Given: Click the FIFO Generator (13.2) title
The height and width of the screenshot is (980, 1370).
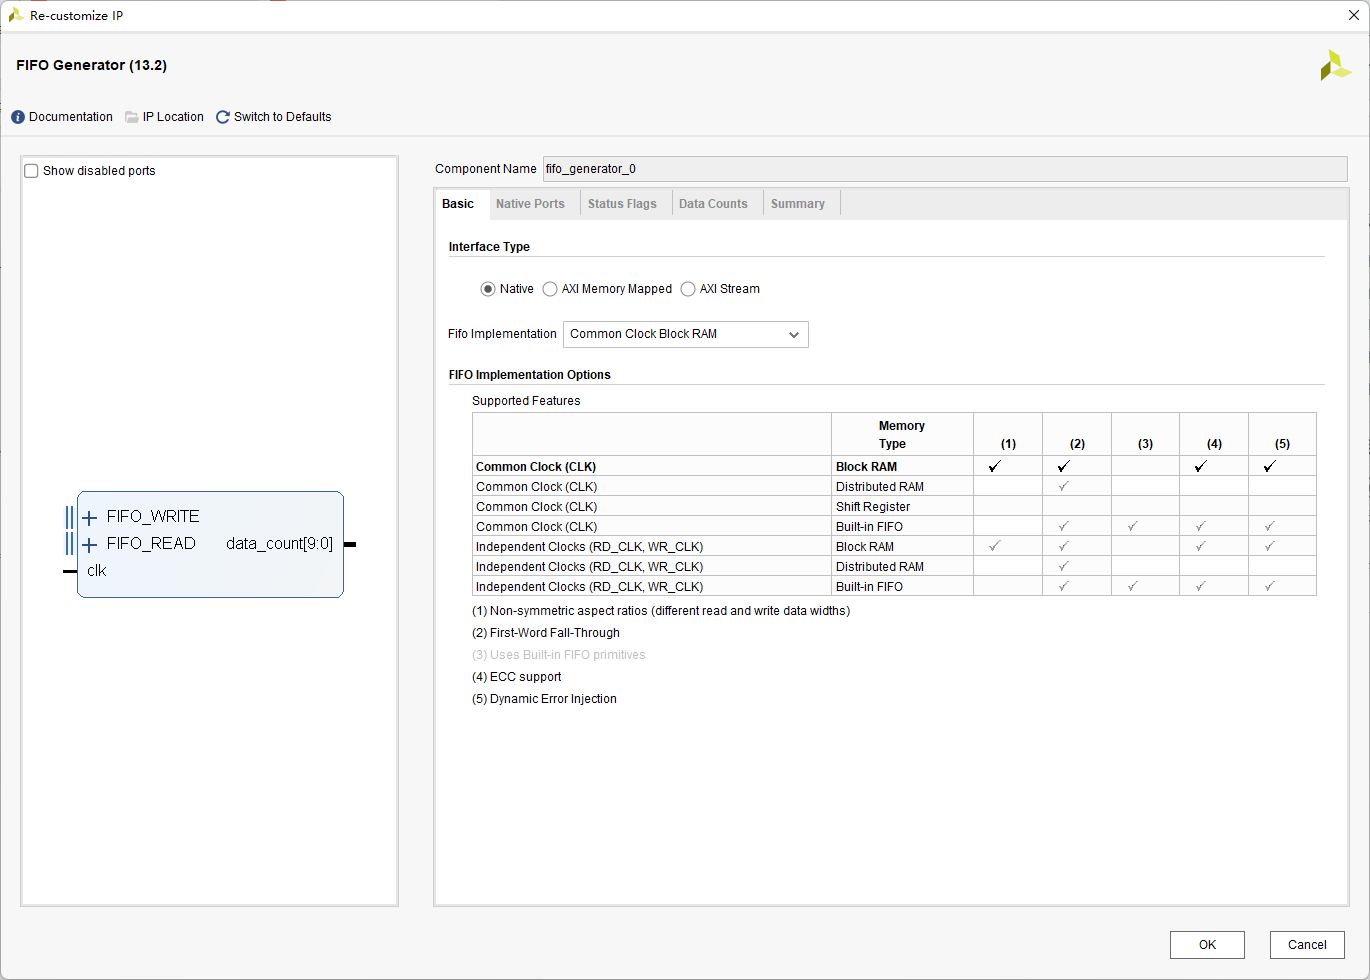Looking at the screenshot, I should click(x=92, y=65).
